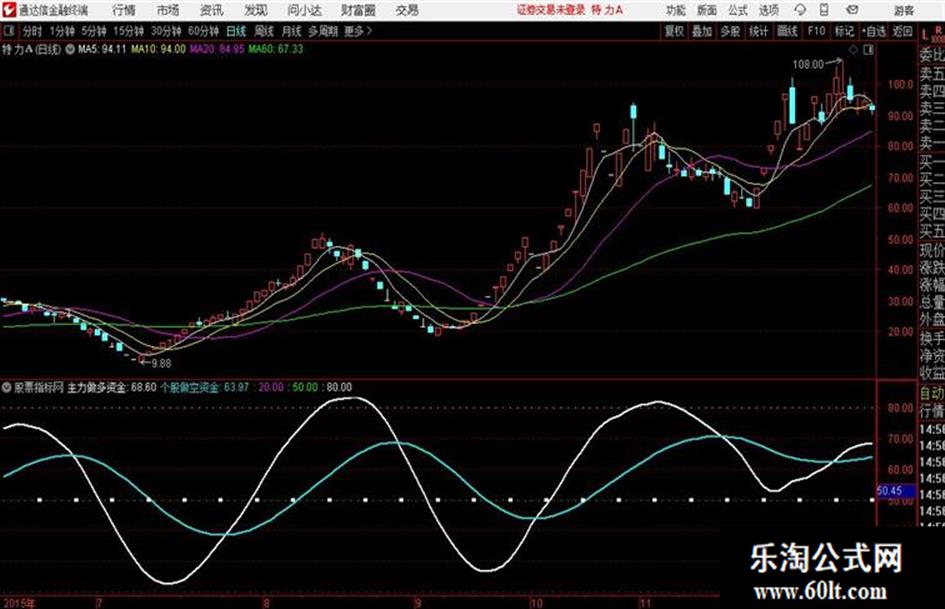945x609 pixels.
Task: Click the MA20: 84.95 indicator value
Action: pyautogui.click(x=217, y=49)
